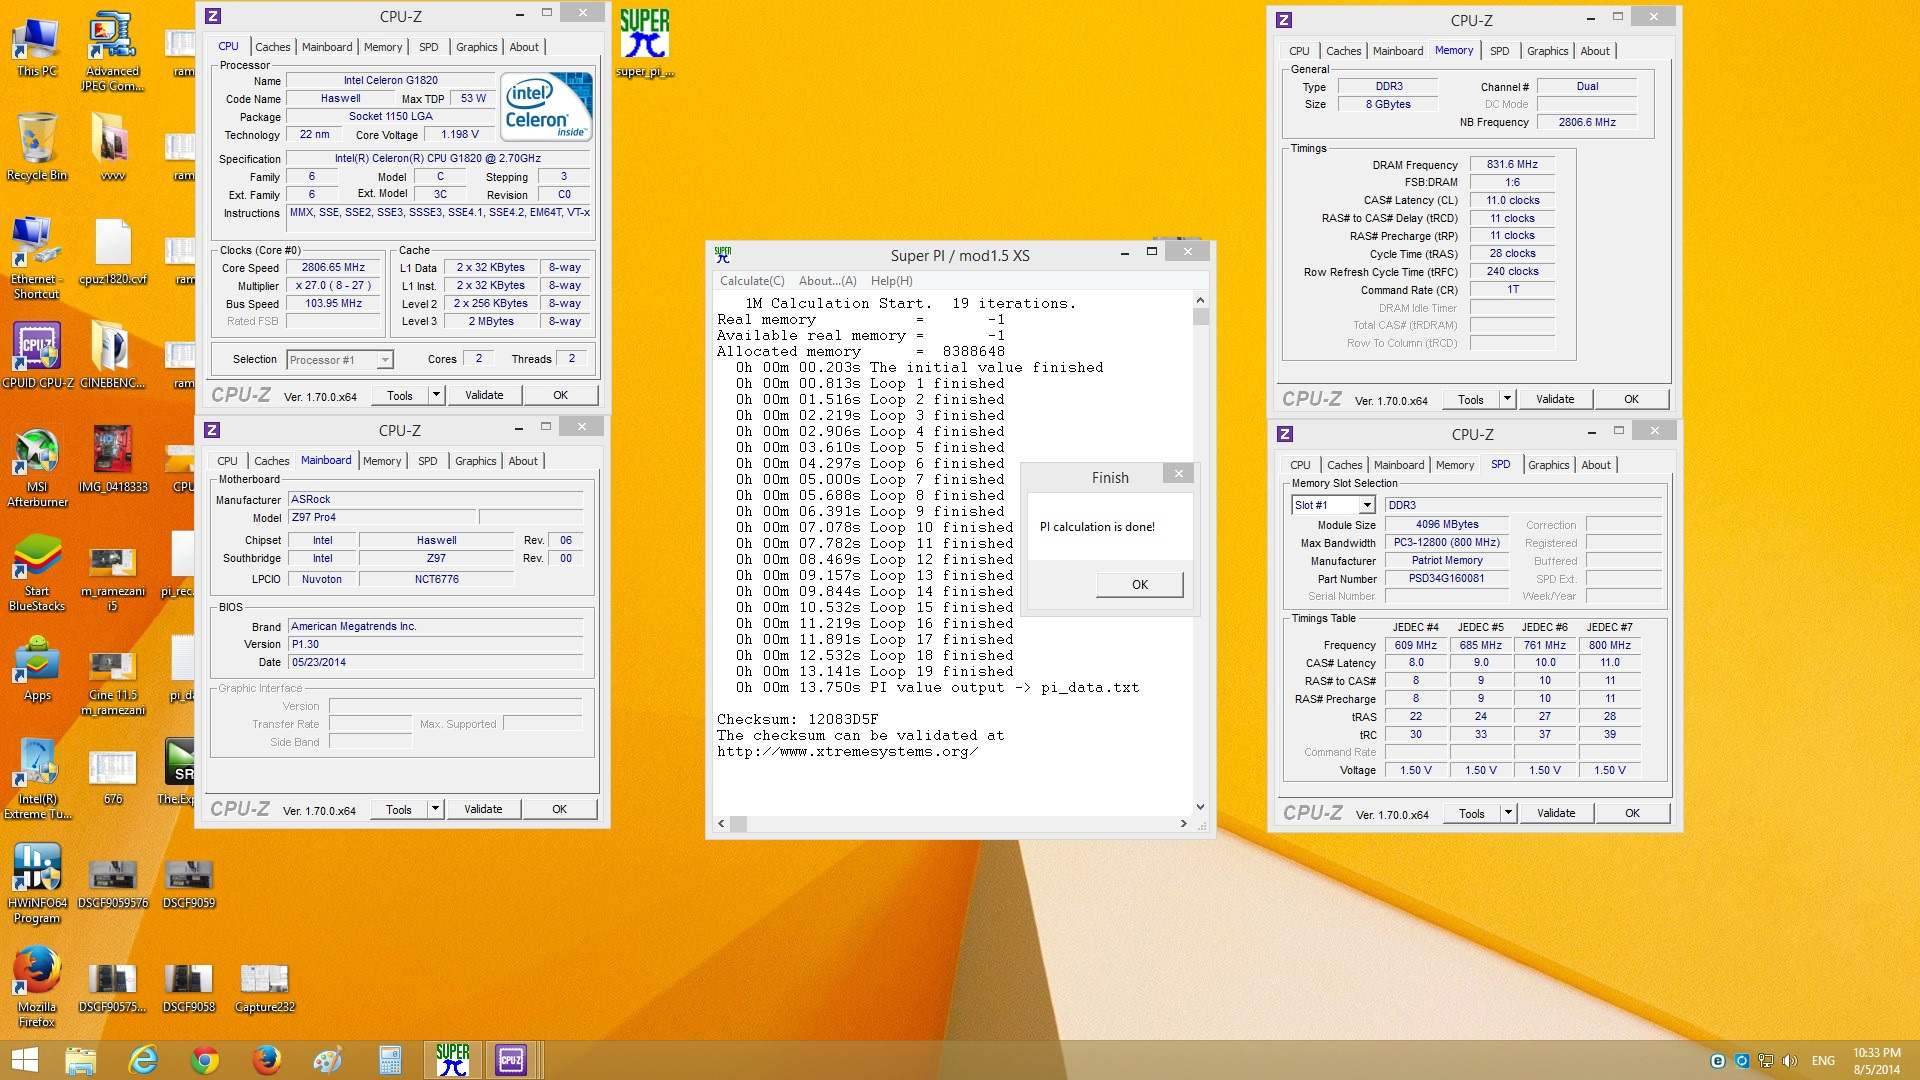
Task: Open Help(H) menu in Super PI
Action: [891, 281]
